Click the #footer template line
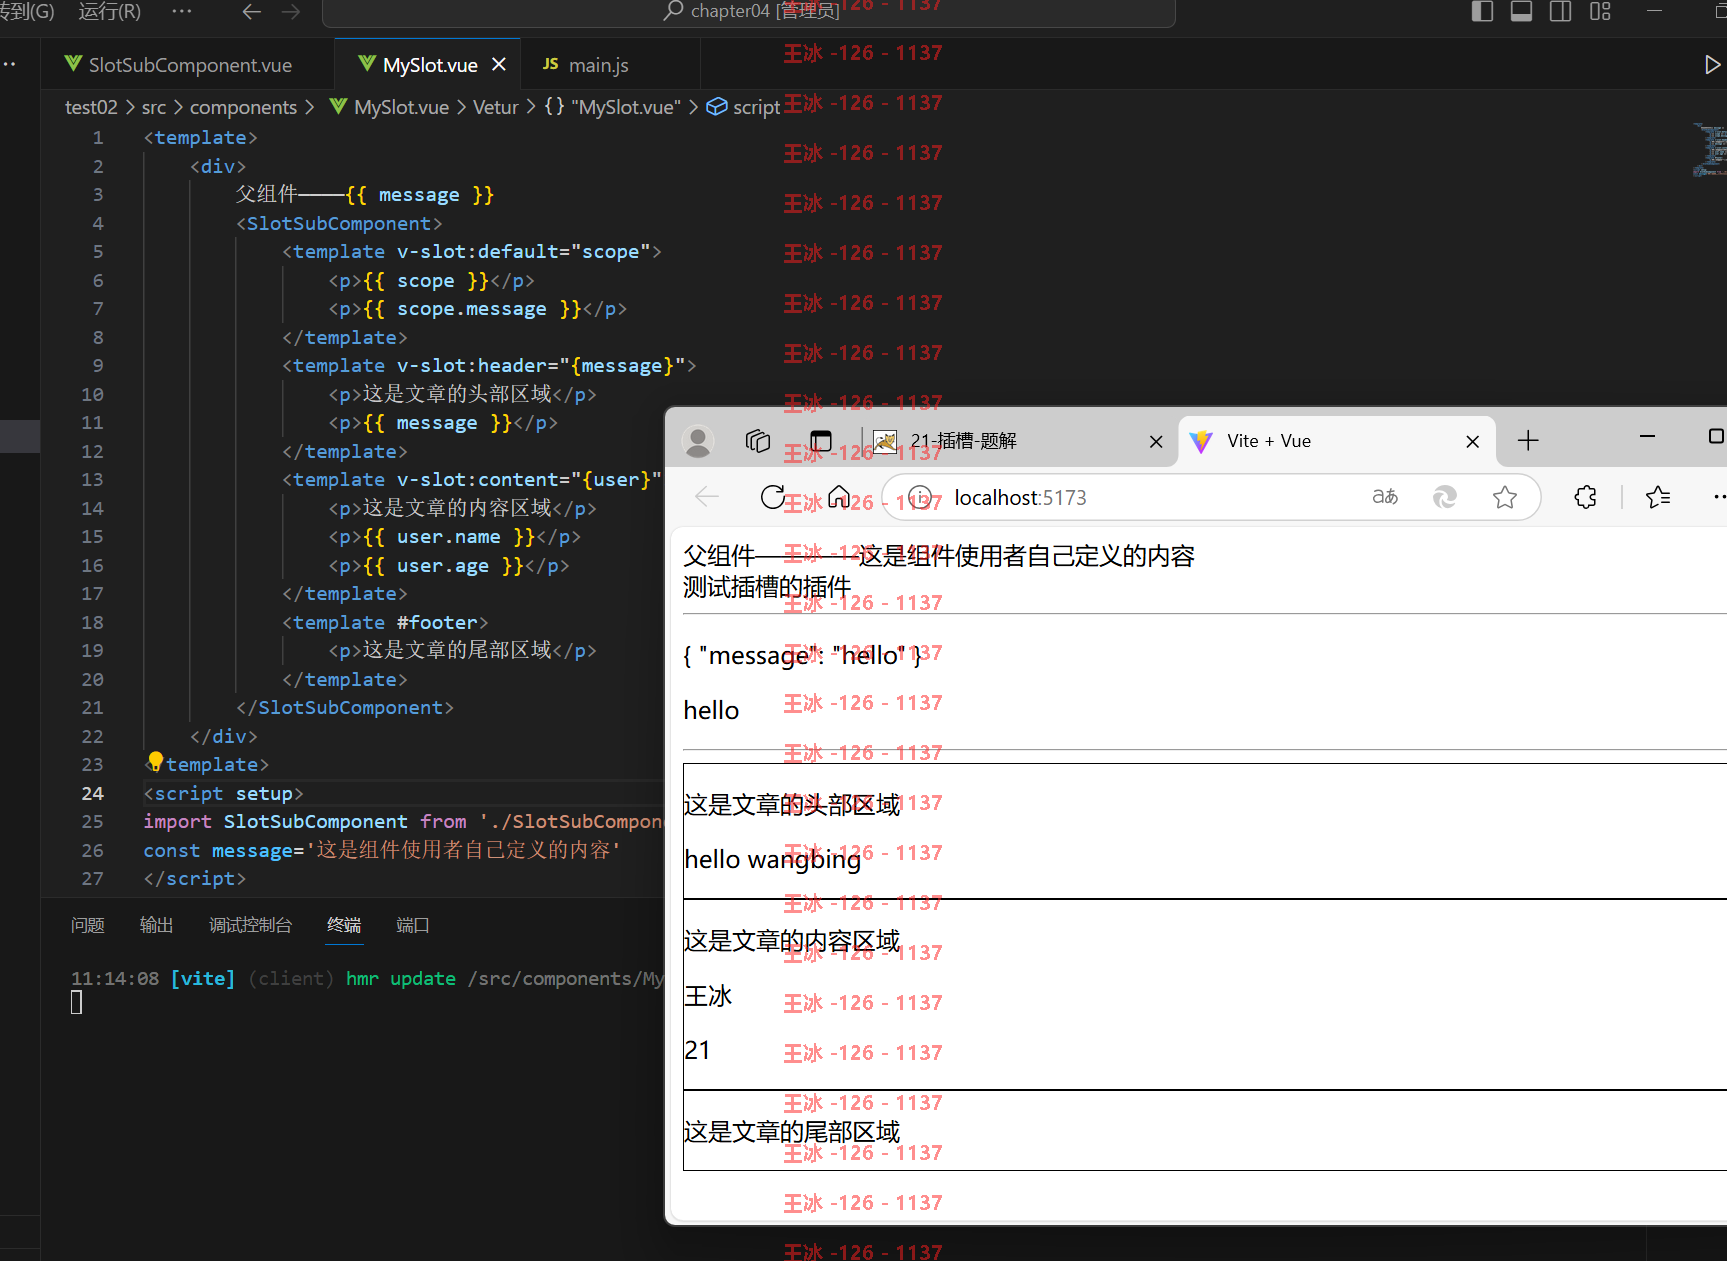This screenshot has width=1727, height=1261. pos(385,622)
